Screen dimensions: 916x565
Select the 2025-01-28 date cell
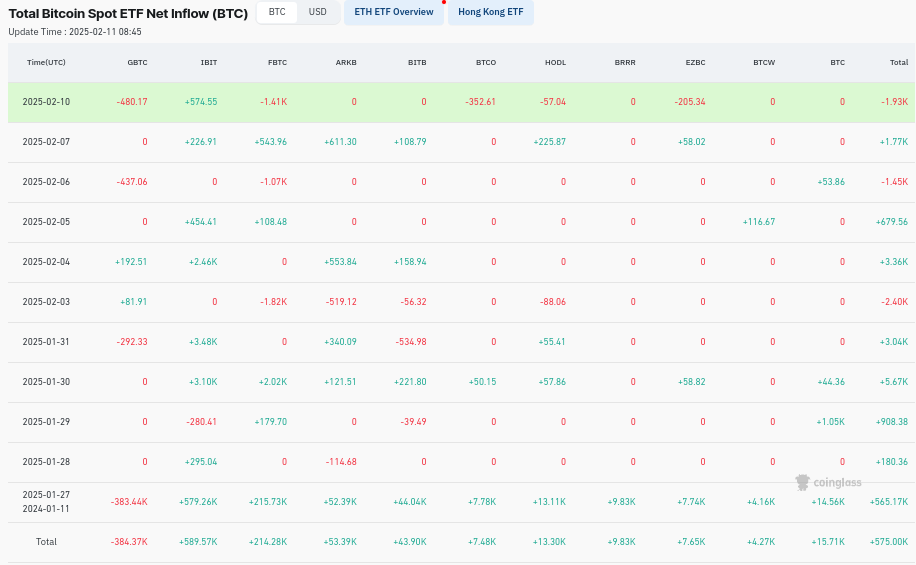click(46, 462)
